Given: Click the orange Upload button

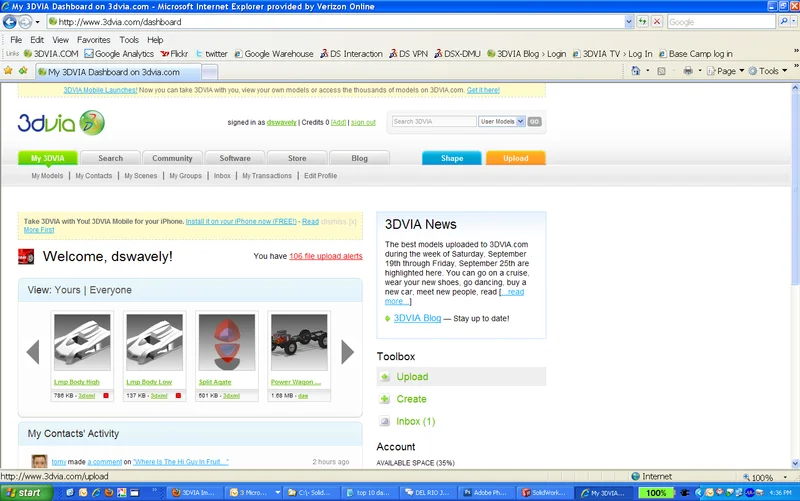Looking at the screenshot, I should coord(515,158).
